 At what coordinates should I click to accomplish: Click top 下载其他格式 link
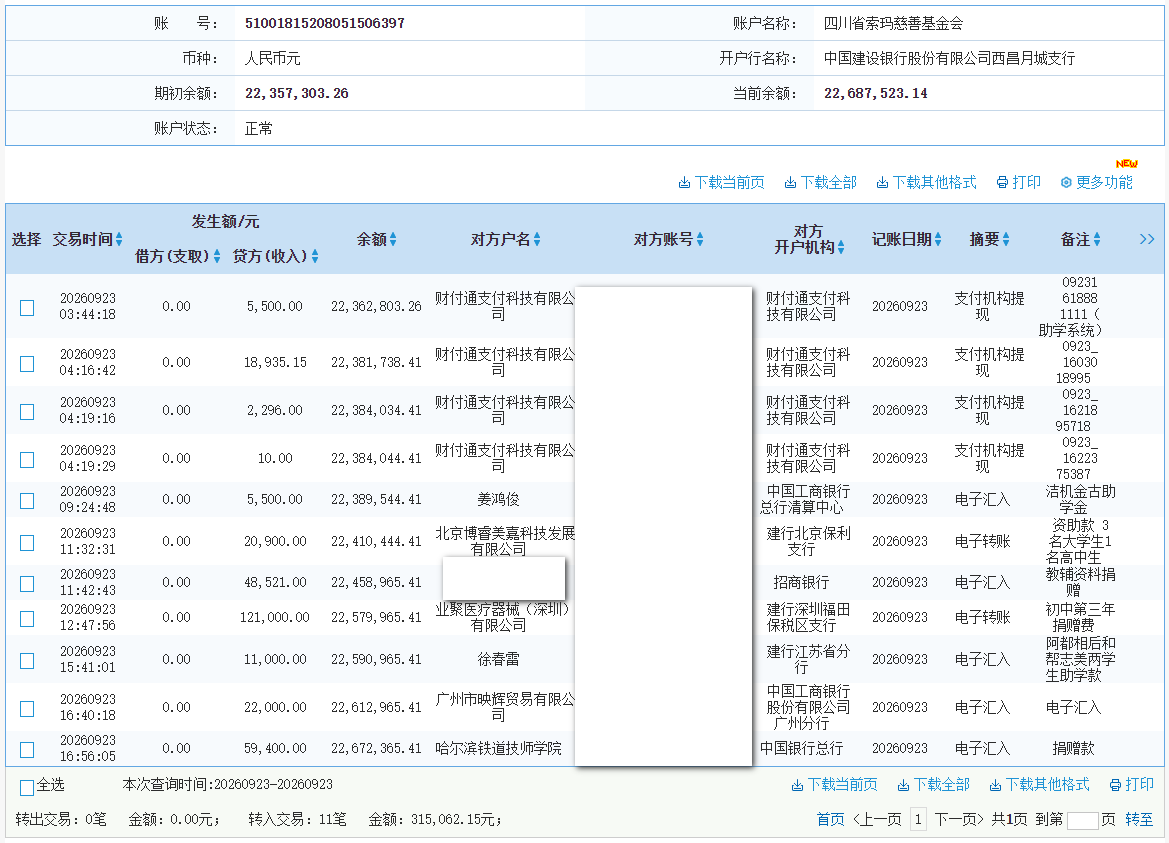926,183
